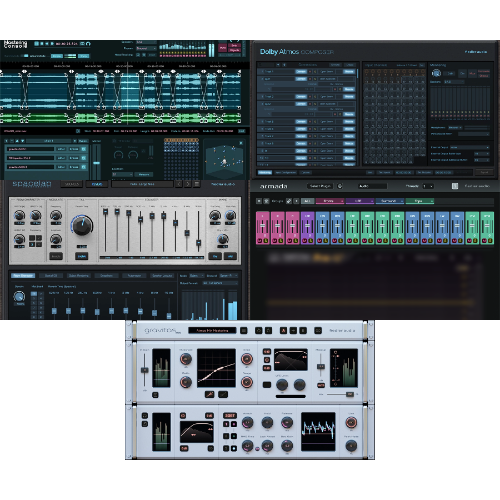Open green Armada group dropdown
This screenshot has width=500, height=500.
[419, 201]
